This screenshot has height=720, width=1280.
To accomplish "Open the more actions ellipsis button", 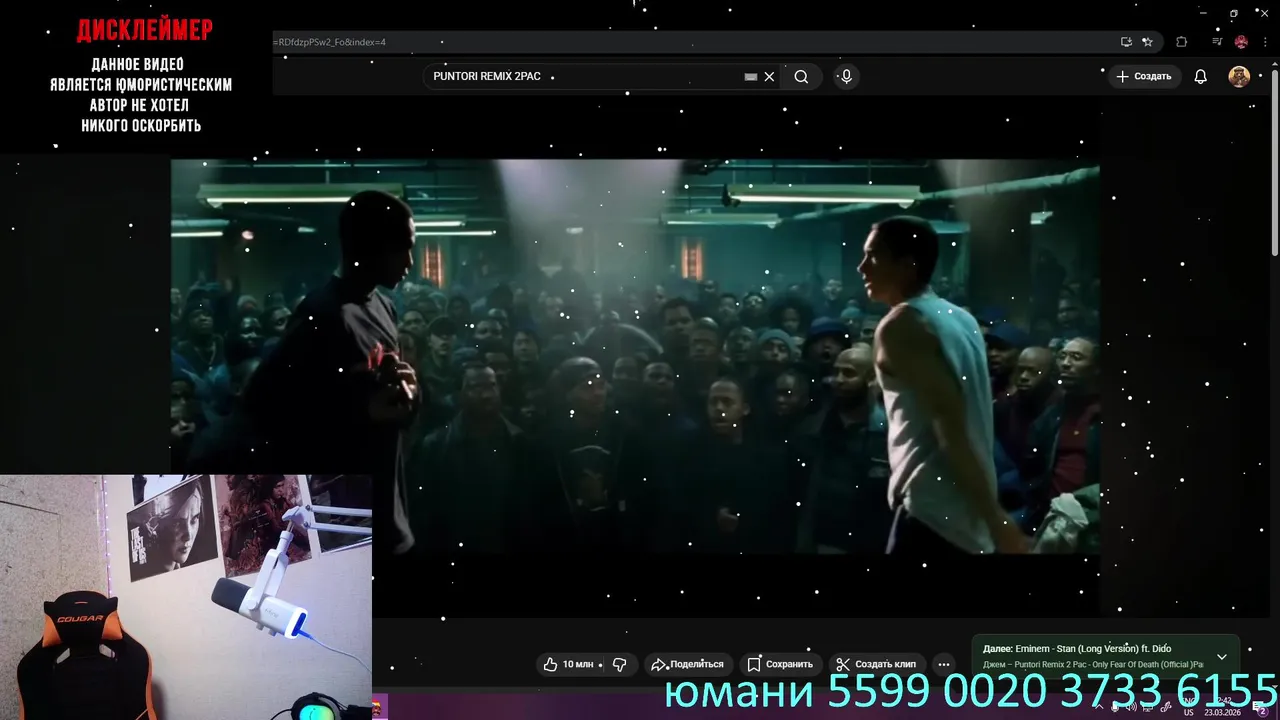I will pos(943,664).
